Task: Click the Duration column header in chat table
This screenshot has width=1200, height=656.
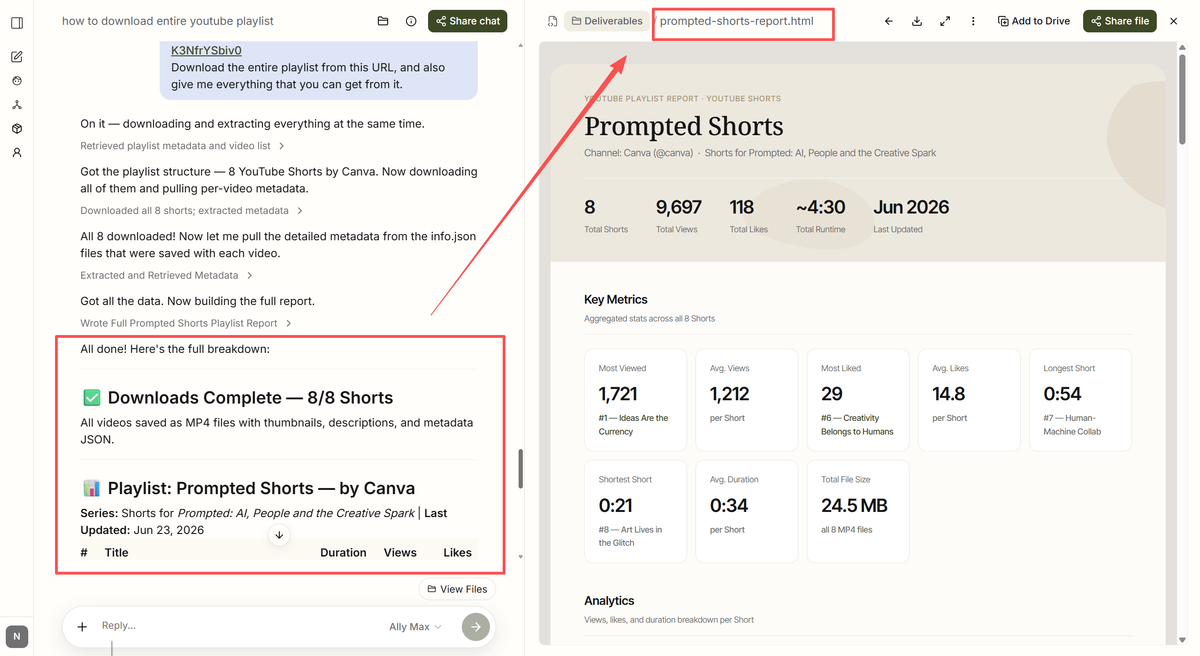Action: [x=343, y=552]
